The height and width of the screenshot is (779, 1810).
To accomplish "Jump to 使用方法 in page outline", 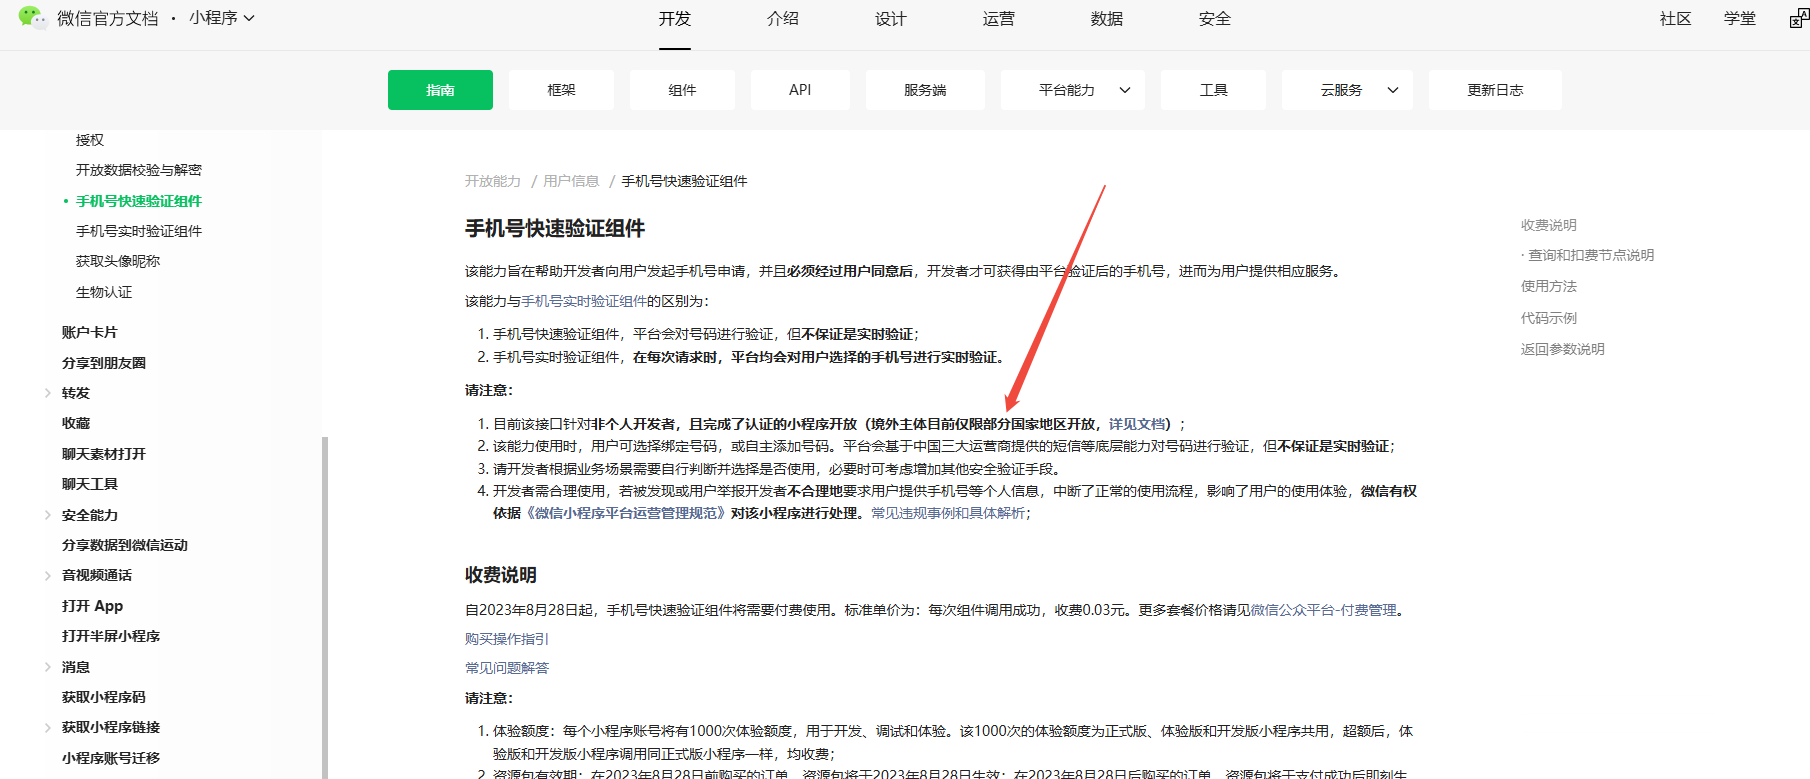I will 1549,286.
